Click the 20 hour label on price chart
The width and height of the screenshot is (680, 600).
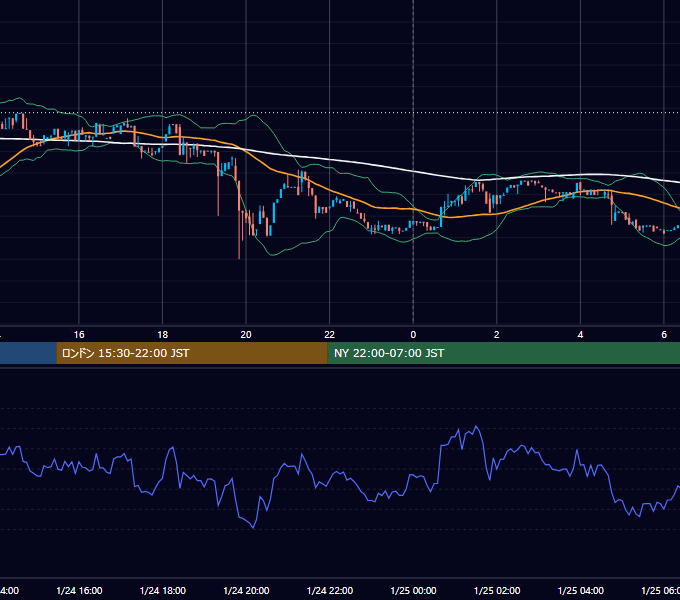pos(246,335)
